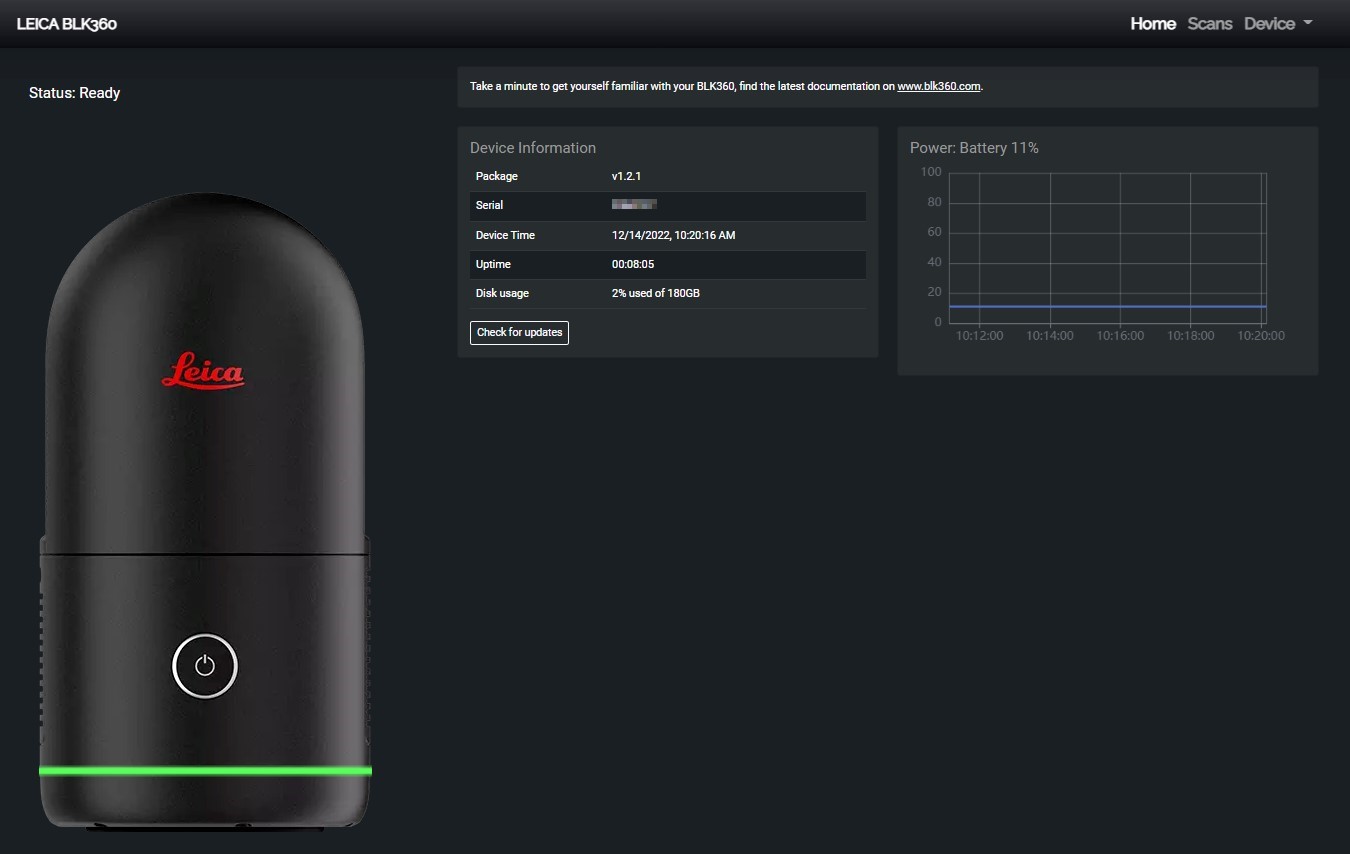Click the power button on the scanner image

205,665
